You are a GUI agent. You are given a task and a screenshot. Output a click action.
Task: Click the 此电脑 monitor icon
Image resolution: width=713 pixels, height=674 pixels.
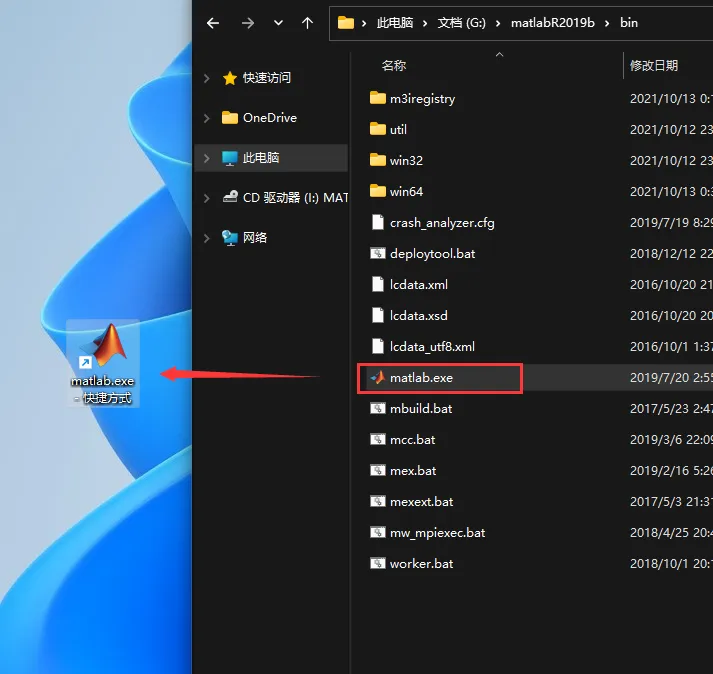[x=230, y=158]
